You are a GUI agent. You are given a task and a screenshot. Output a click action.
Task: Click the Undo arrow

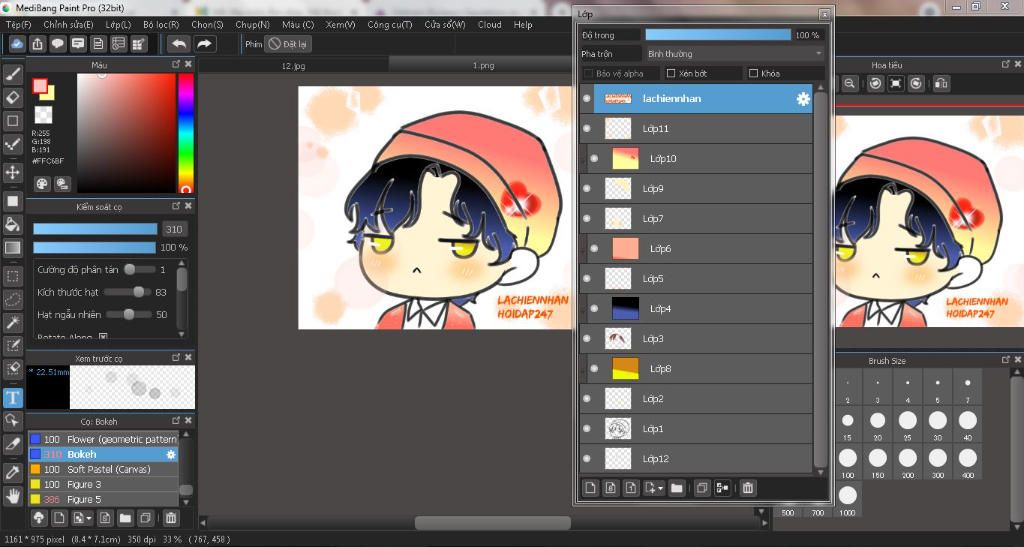pos(178,44)
